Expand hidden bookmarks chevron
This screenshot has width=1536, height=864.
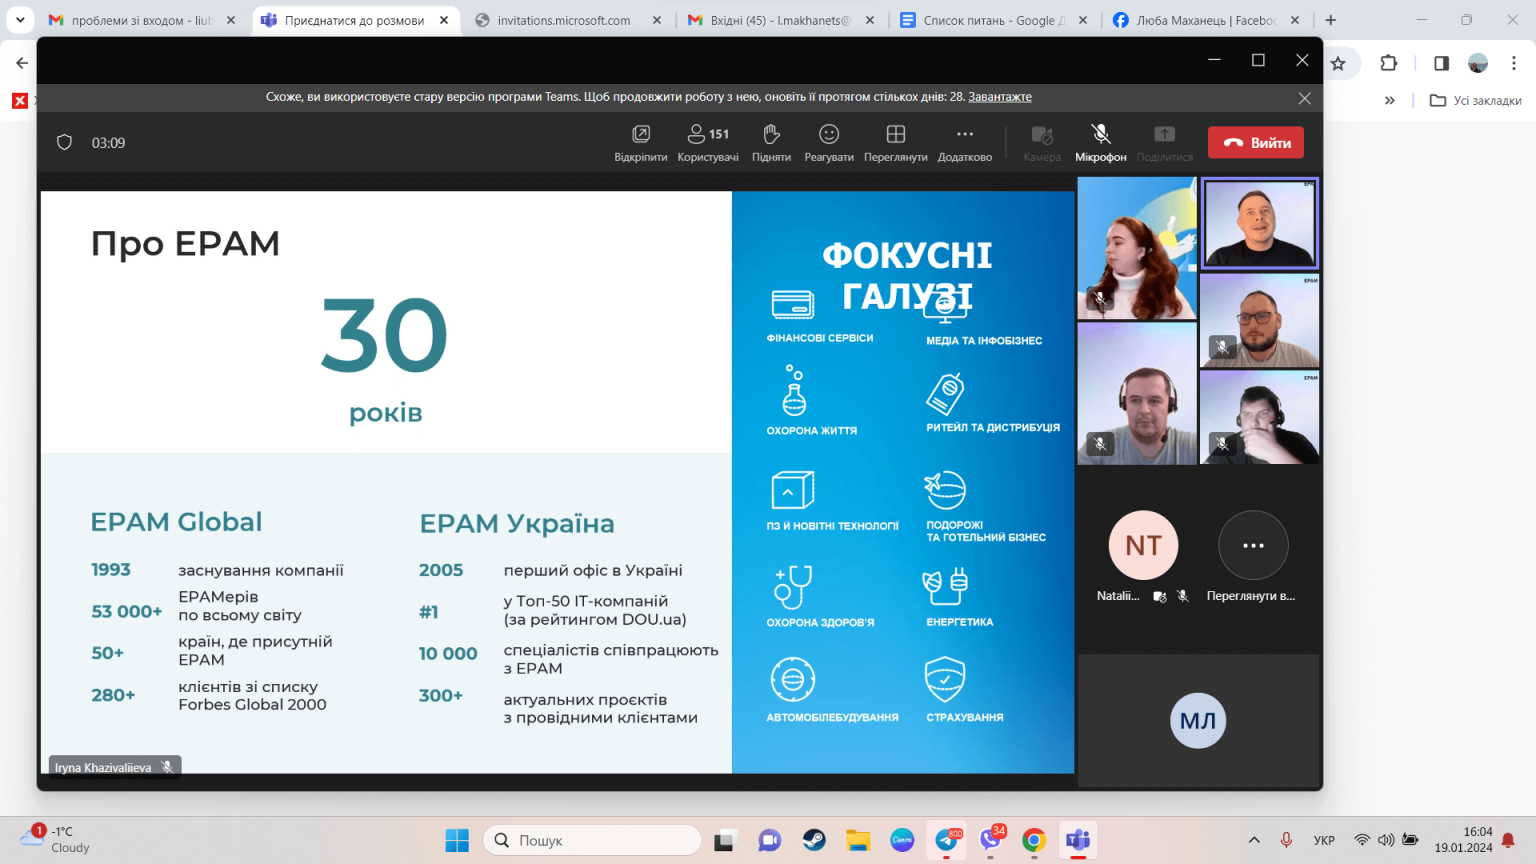1389,100
